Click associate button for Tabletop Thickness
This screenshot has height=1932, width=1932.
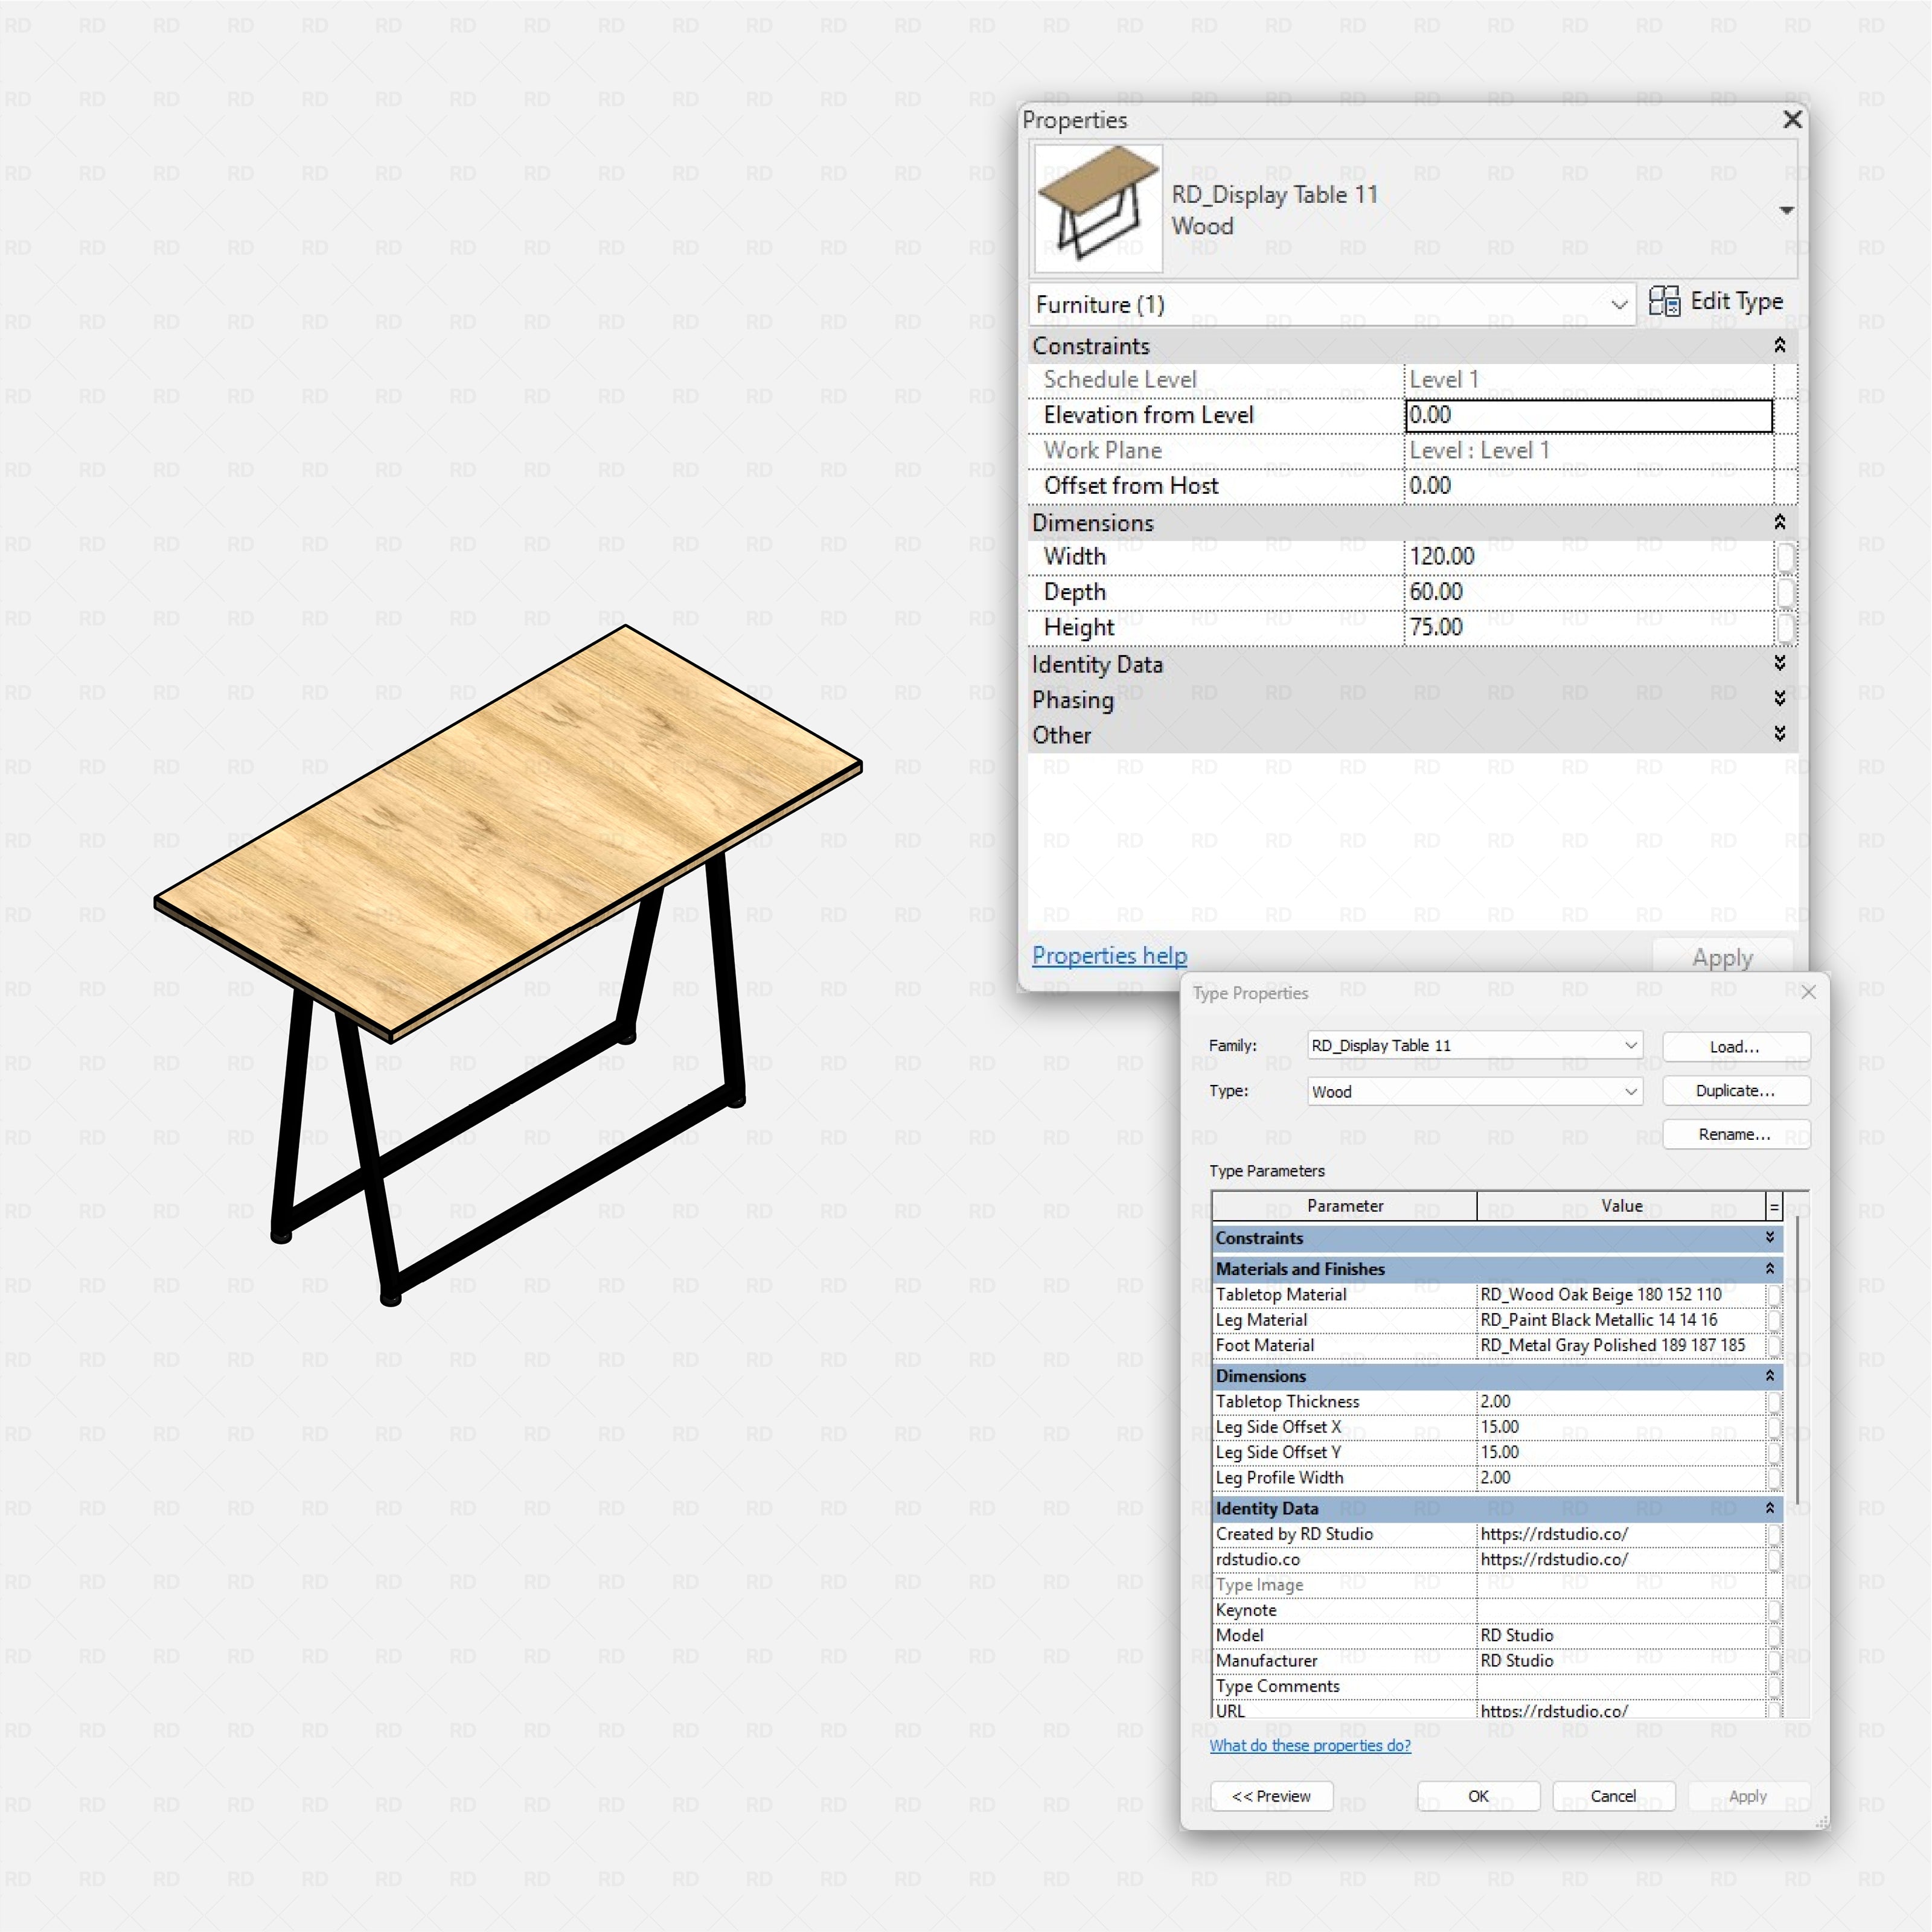pos(1774,1402)
